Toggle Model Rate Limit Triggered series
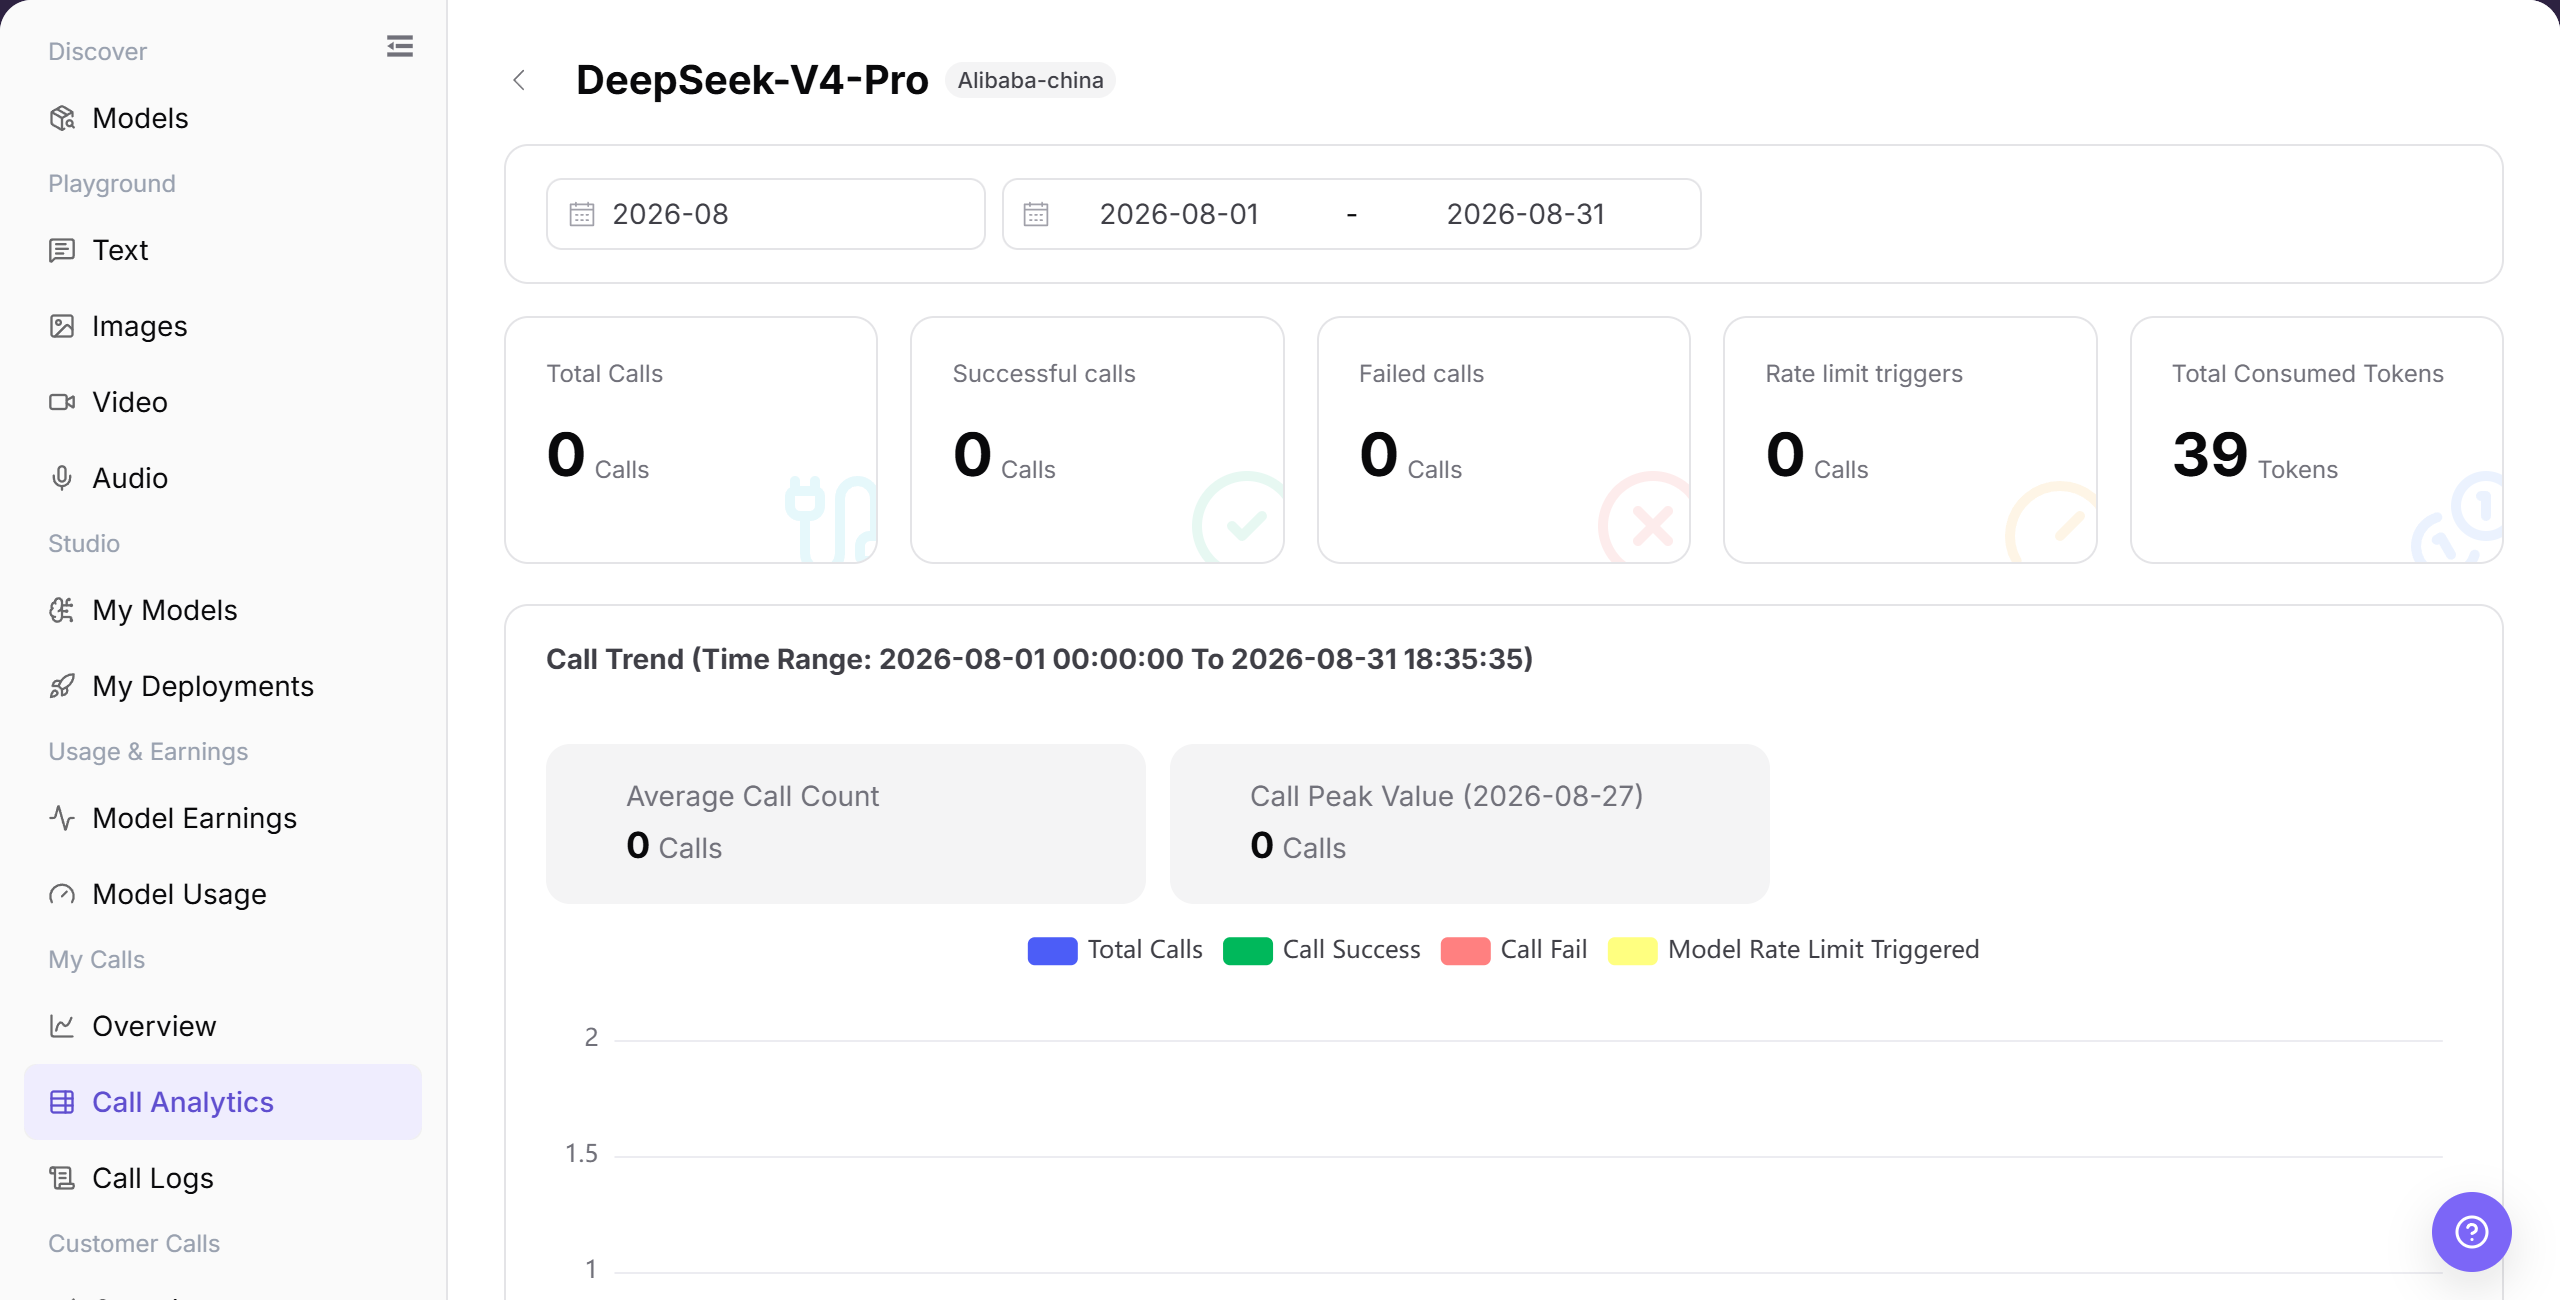Screen dimensions: 2560x1300 1794,950
